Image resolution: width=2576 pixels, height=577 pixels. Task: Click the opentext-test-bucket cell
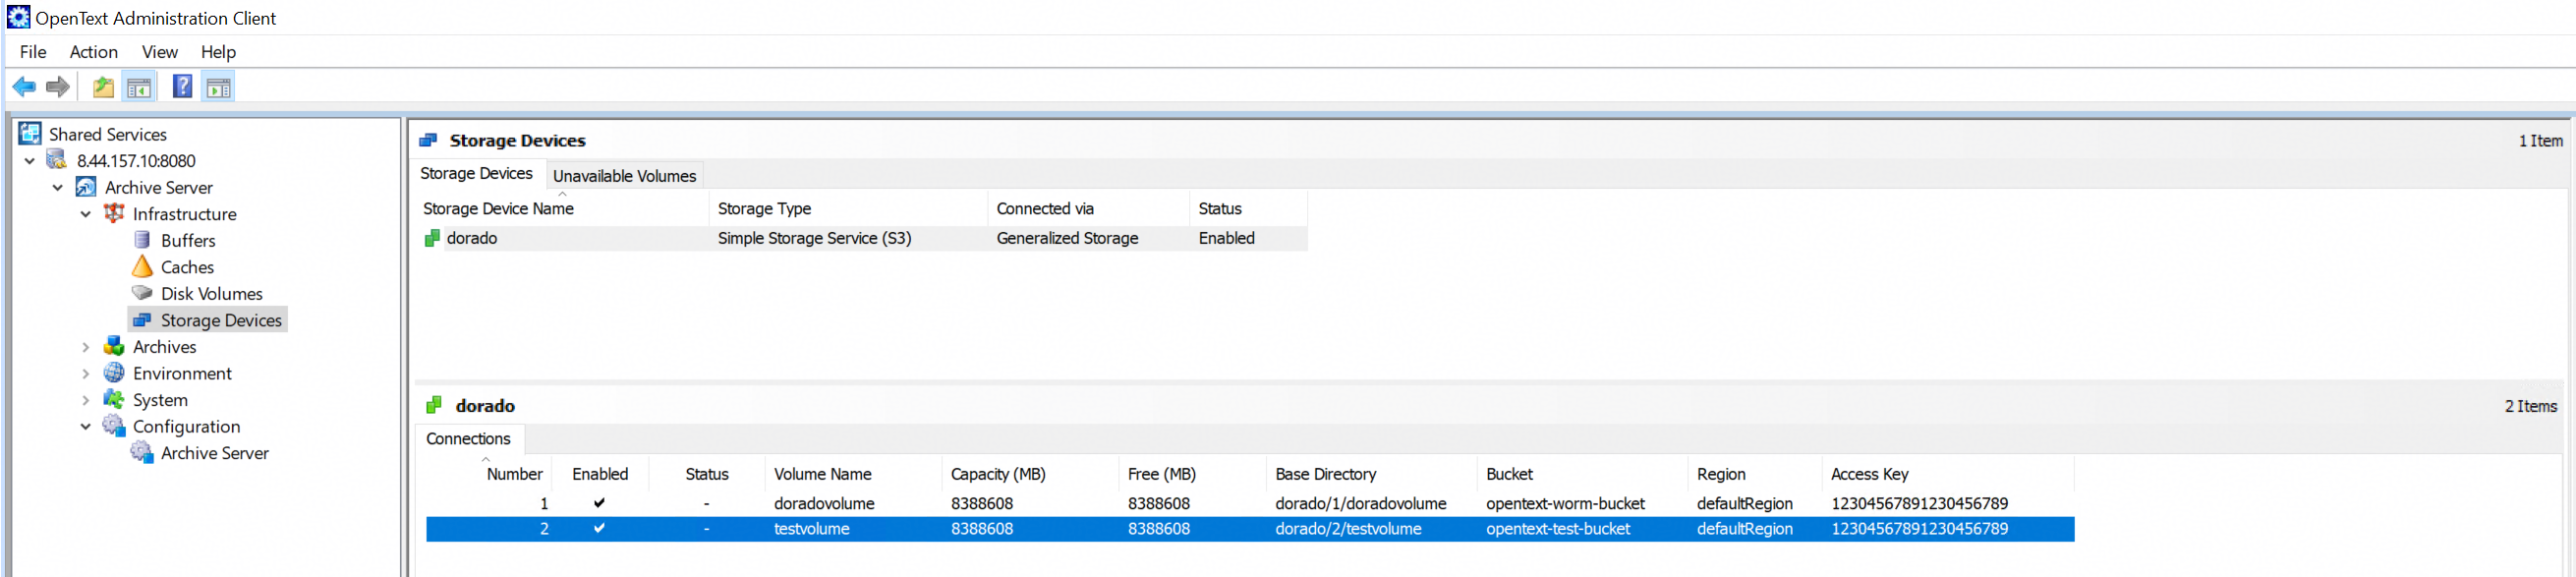(x=1558, y=529)
